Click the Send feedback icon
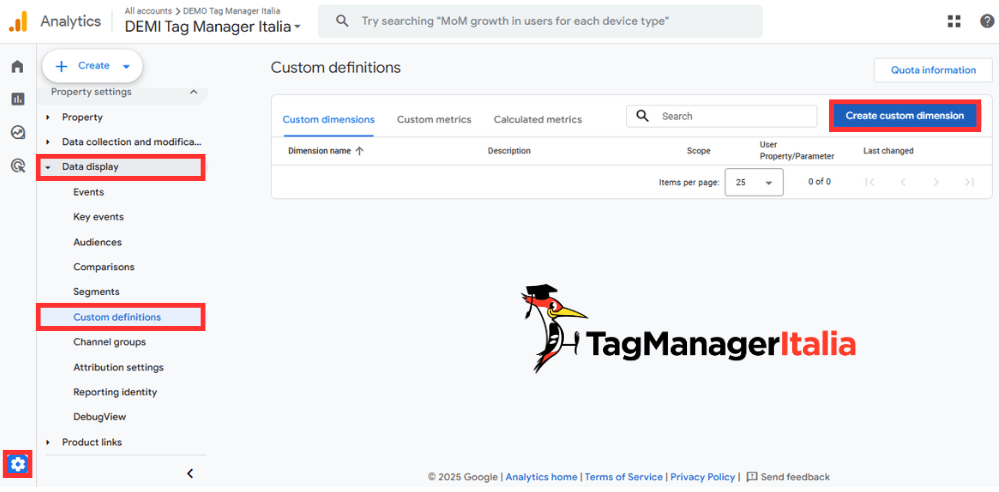The height and width of the screenshot is (492, 999). (x=752, y=477)
